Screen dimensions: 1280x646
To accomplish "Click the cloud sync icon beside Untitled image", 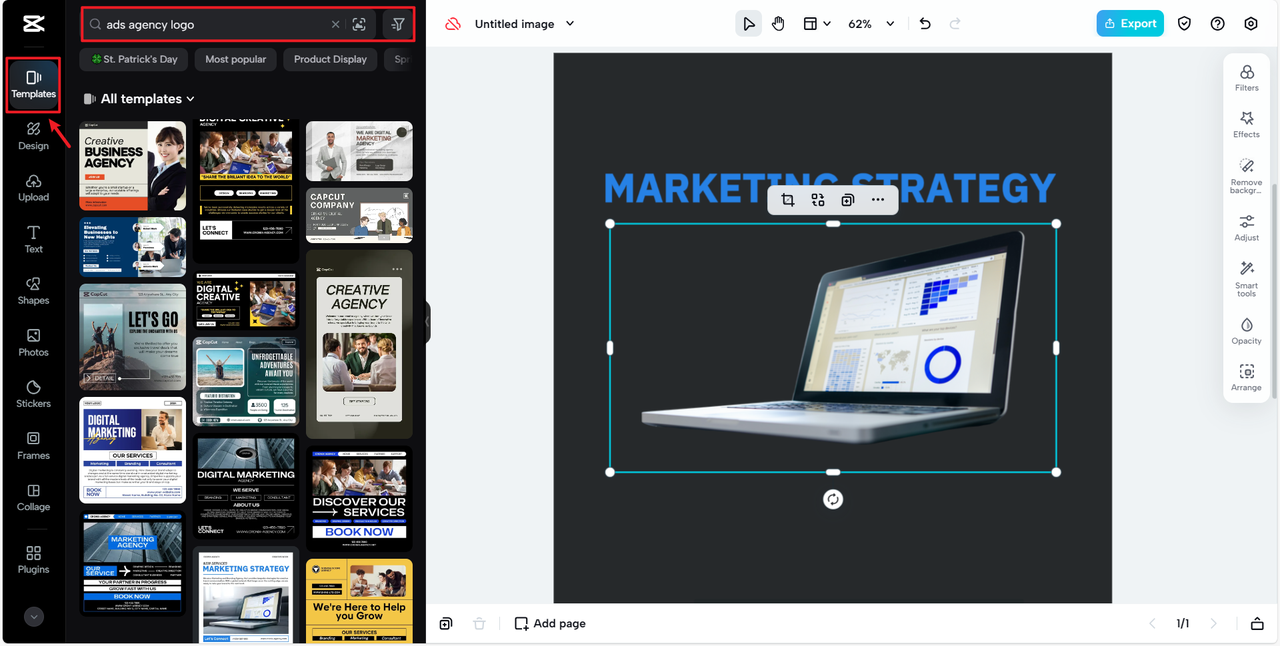I will click(x=453, y=24).
